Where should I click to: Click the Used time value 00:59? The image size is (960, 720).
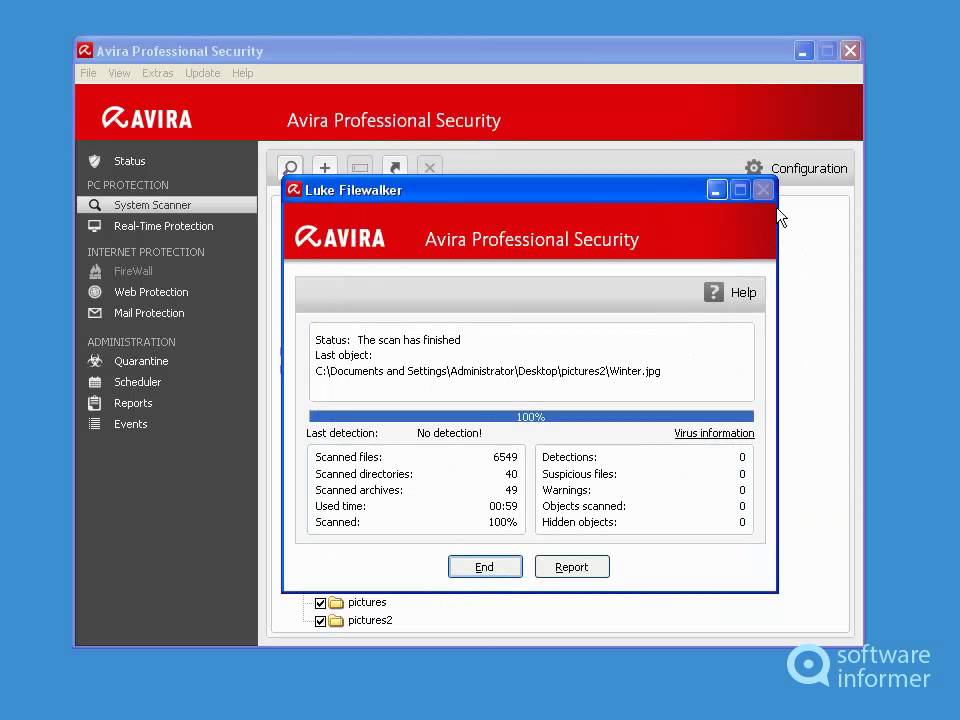click(503, 506)
